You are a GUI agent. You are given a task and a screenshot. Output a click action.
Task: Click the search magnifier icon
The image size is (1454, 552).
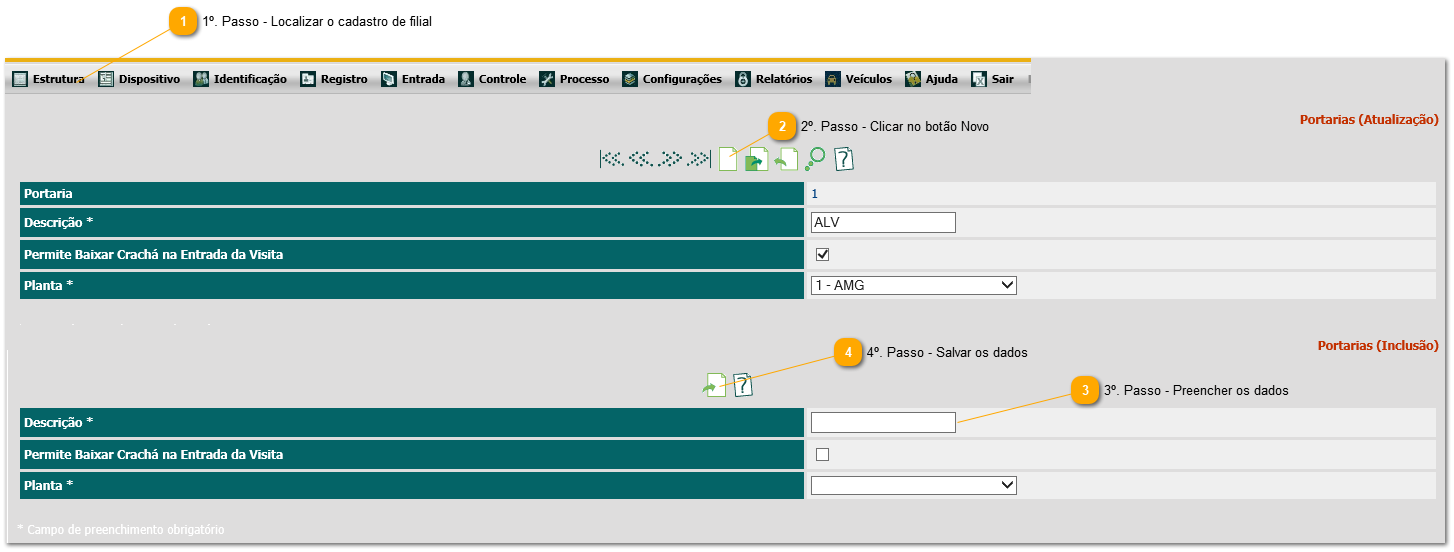coord(815,159)
